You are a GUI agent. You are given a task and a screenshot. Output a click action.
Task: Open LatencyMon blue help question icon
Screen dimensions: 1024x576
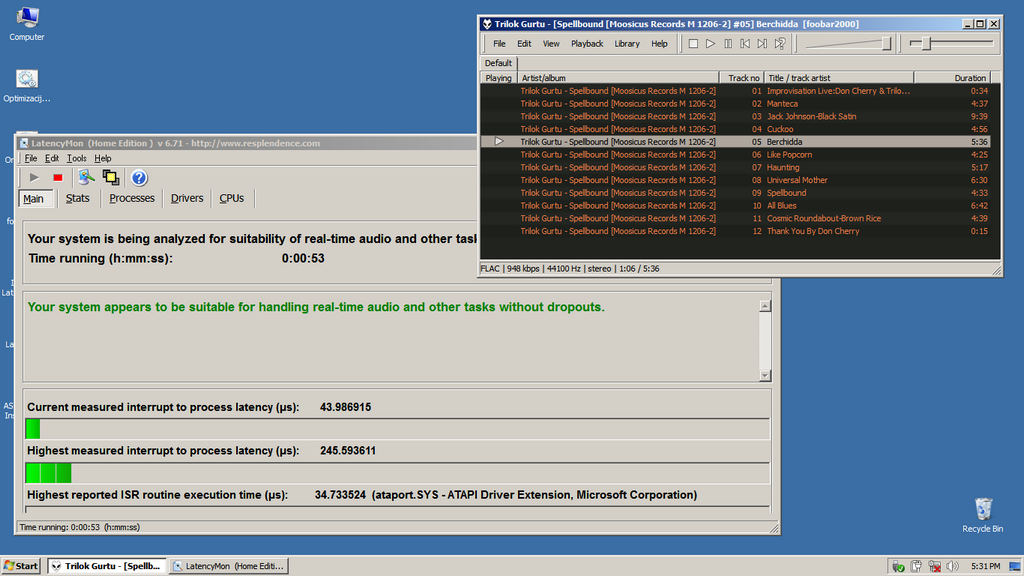pos(138,178)
